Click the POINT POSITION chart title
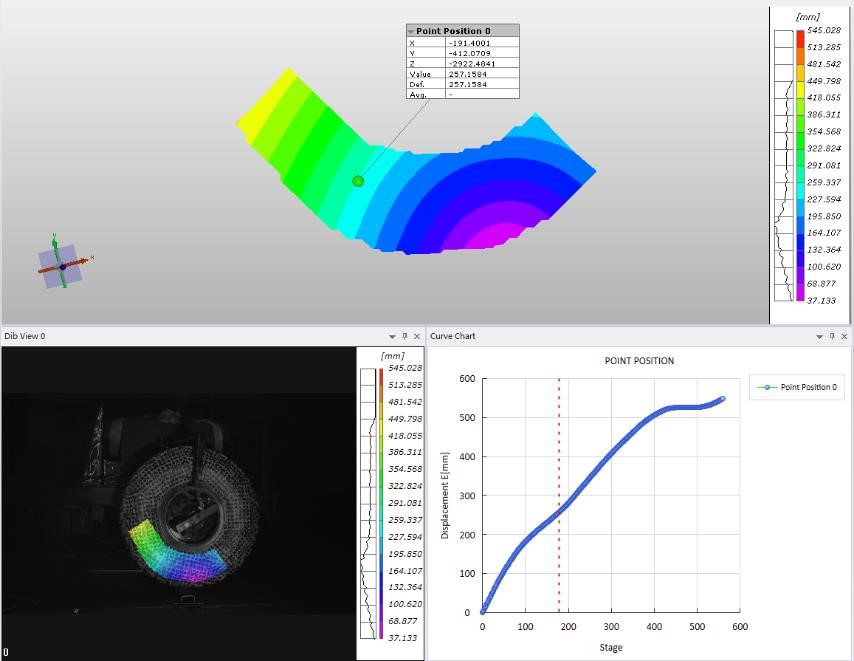This screenshot has height=661, width=854. (639, 361)
